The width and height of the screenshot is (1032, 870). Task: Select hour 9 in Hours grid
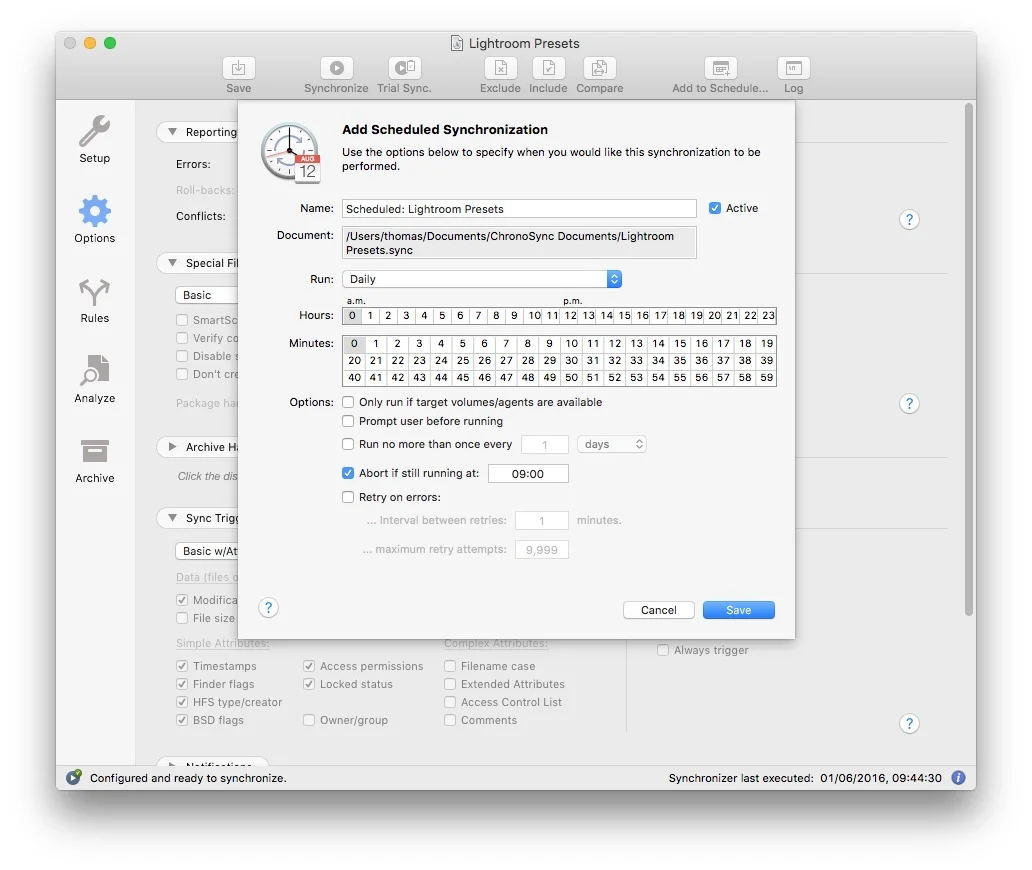(515, 316)
